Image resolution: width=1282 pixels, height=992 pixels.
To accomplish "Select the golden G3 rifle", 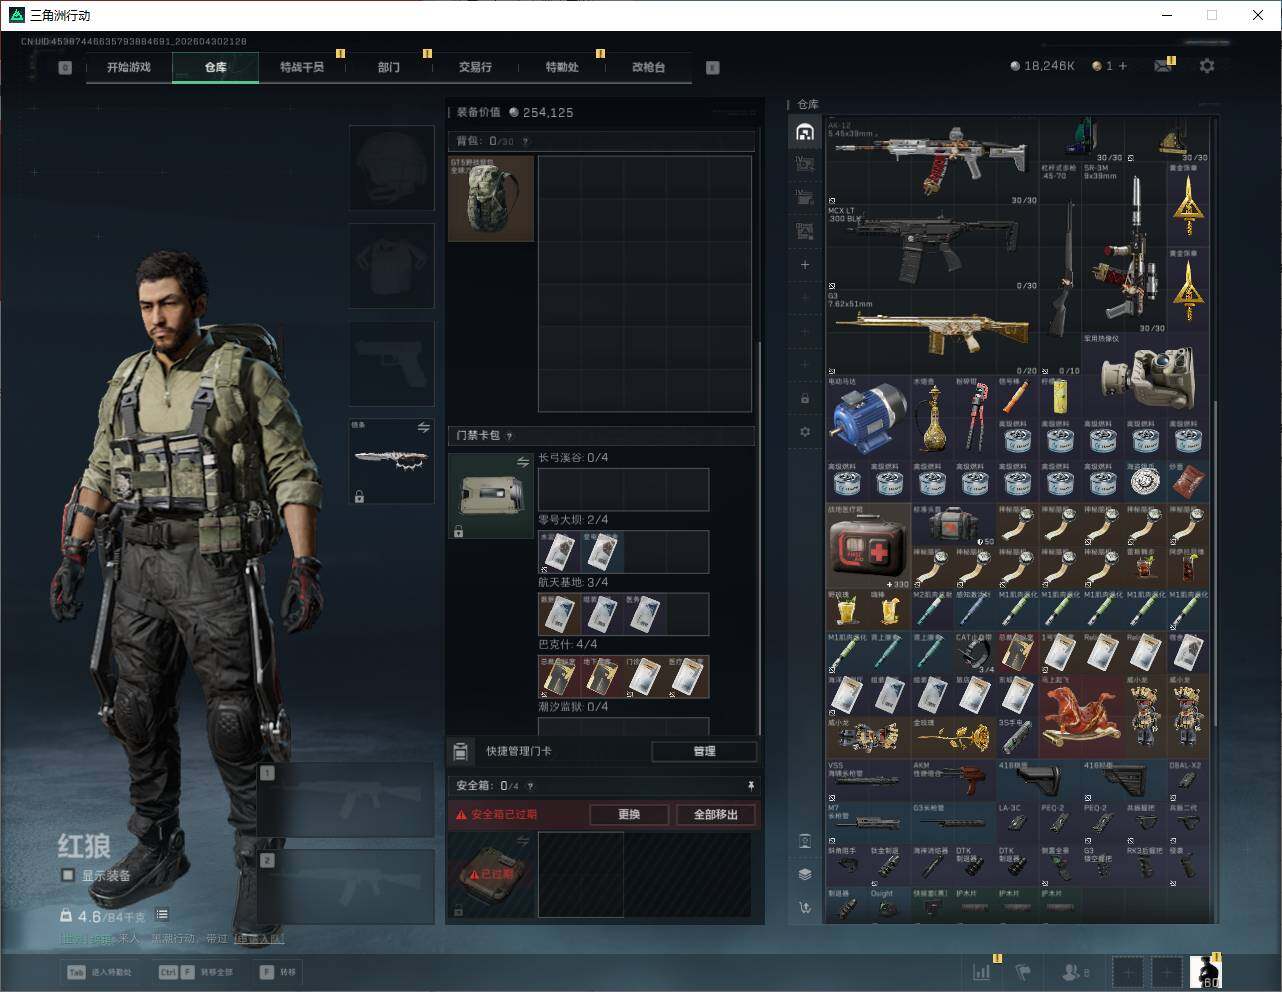I will point(932,333).
